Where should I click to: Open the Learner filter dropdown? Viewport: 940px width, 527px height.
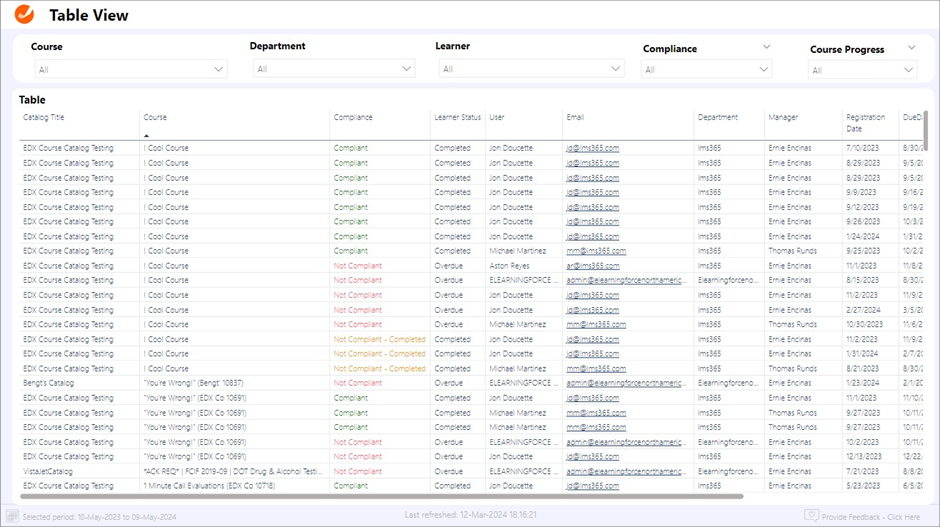pos(531,69)
